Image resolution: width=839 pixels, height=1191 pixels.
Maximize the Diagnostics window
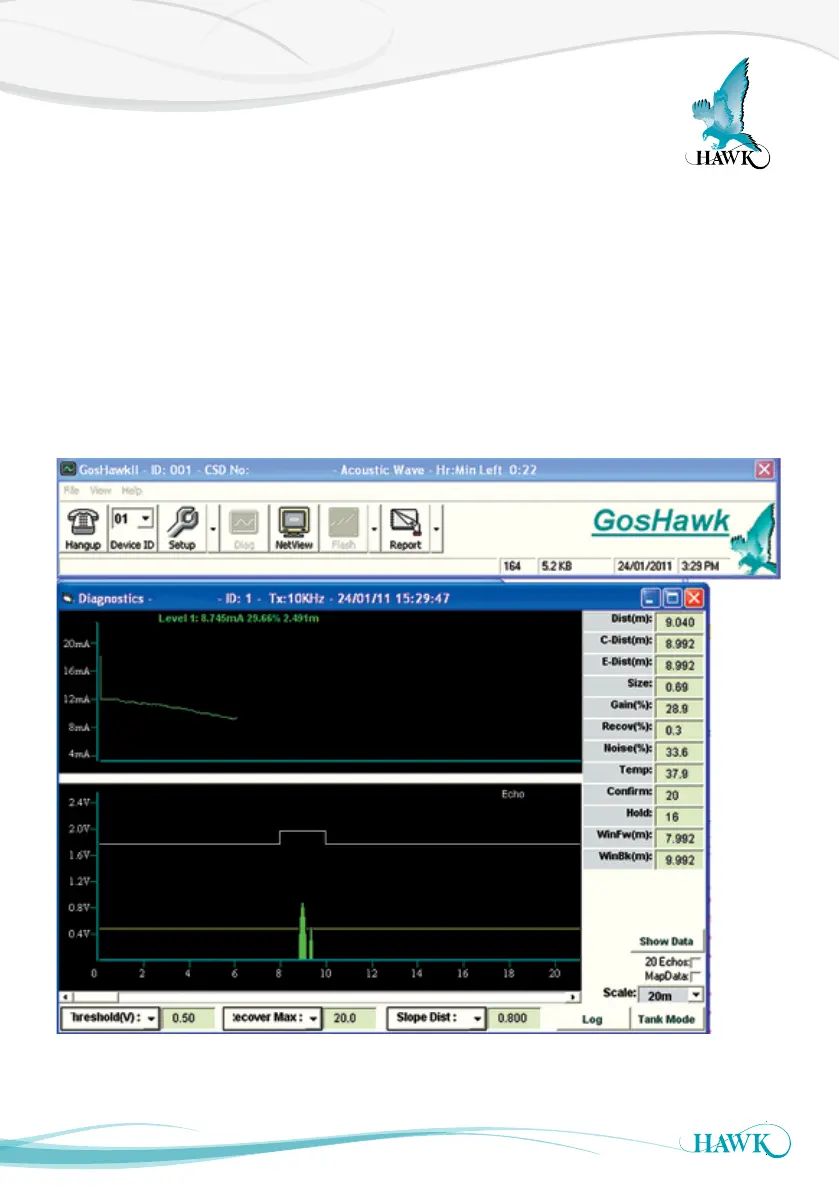click(672, 598)
